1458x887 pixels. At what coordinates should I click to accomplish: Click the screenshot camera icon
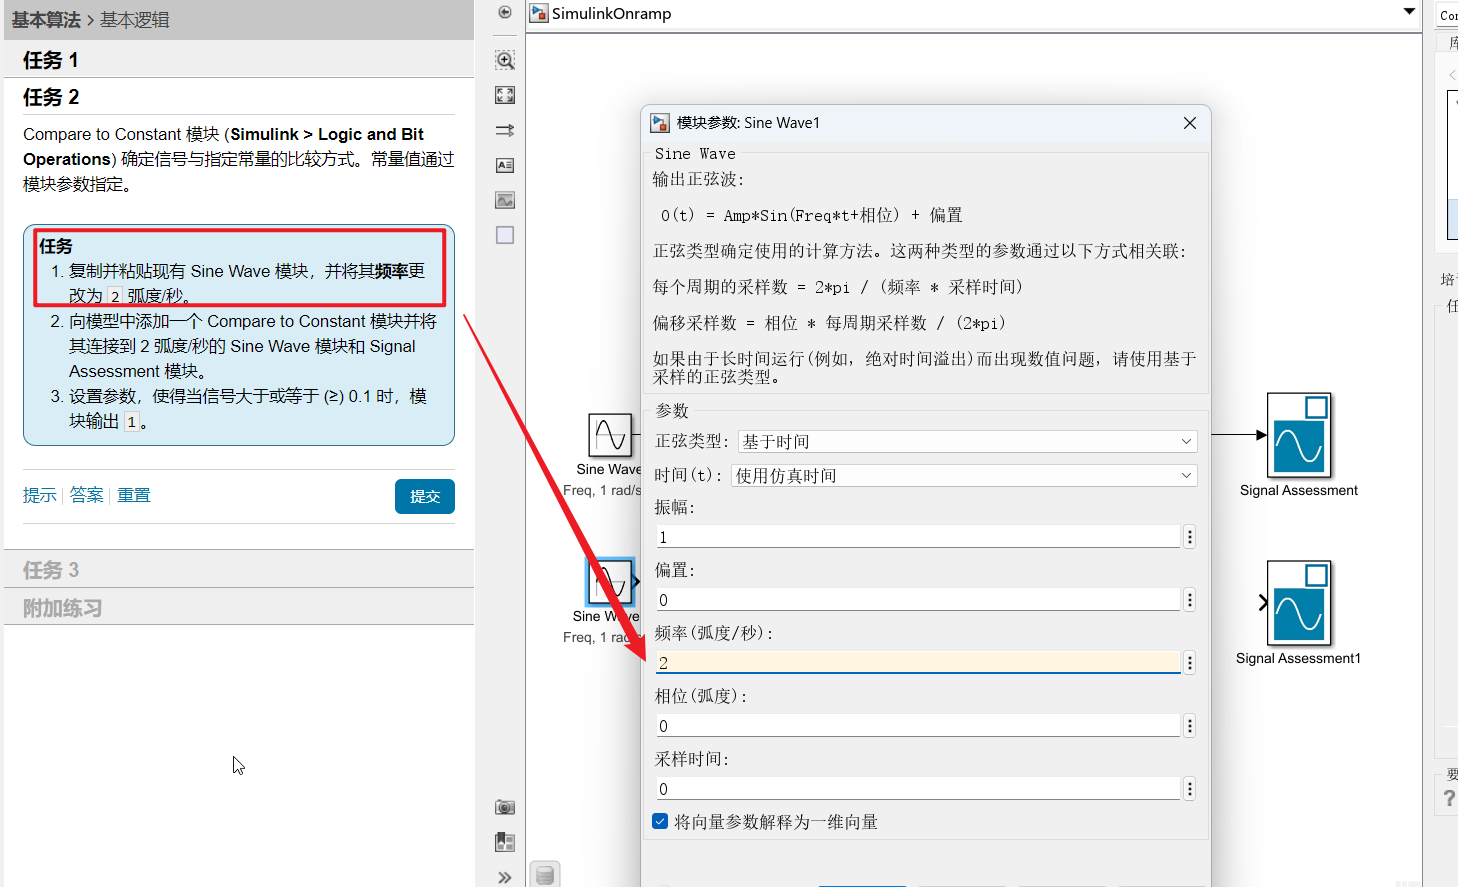tap(505, 807)
